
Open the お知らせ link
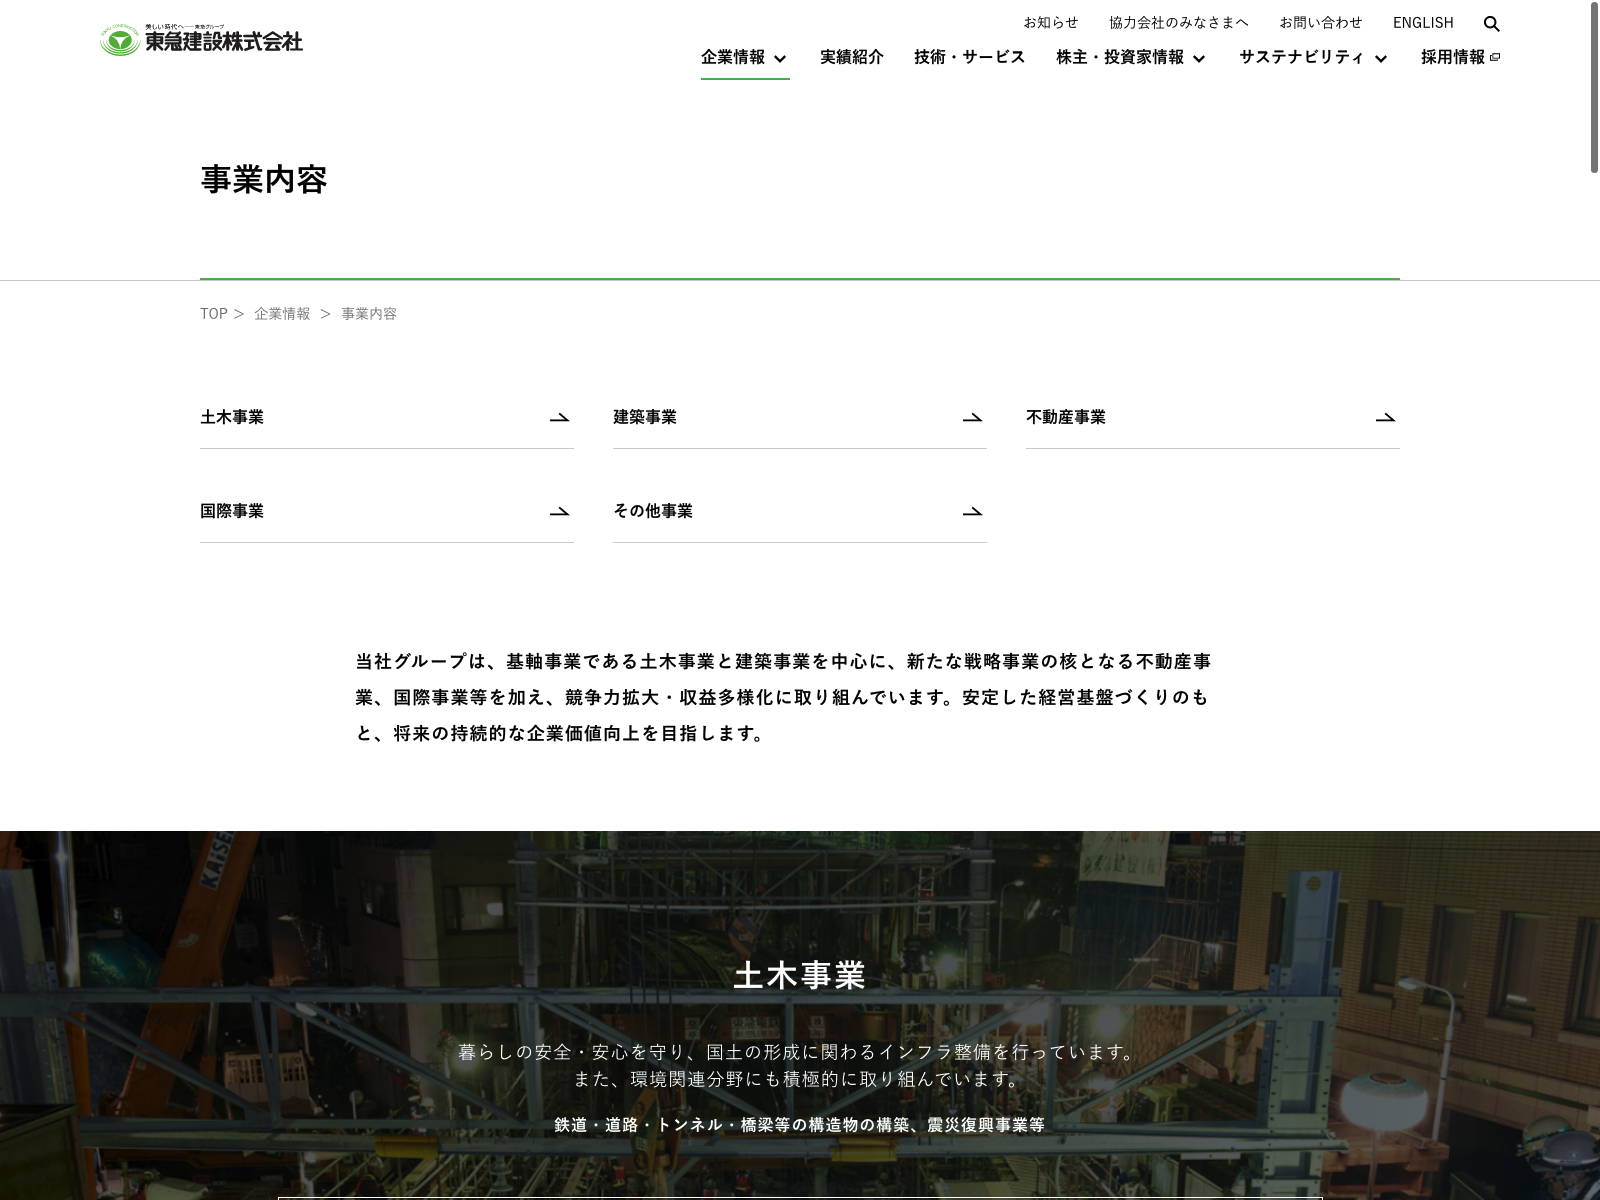click(1050, 23)
